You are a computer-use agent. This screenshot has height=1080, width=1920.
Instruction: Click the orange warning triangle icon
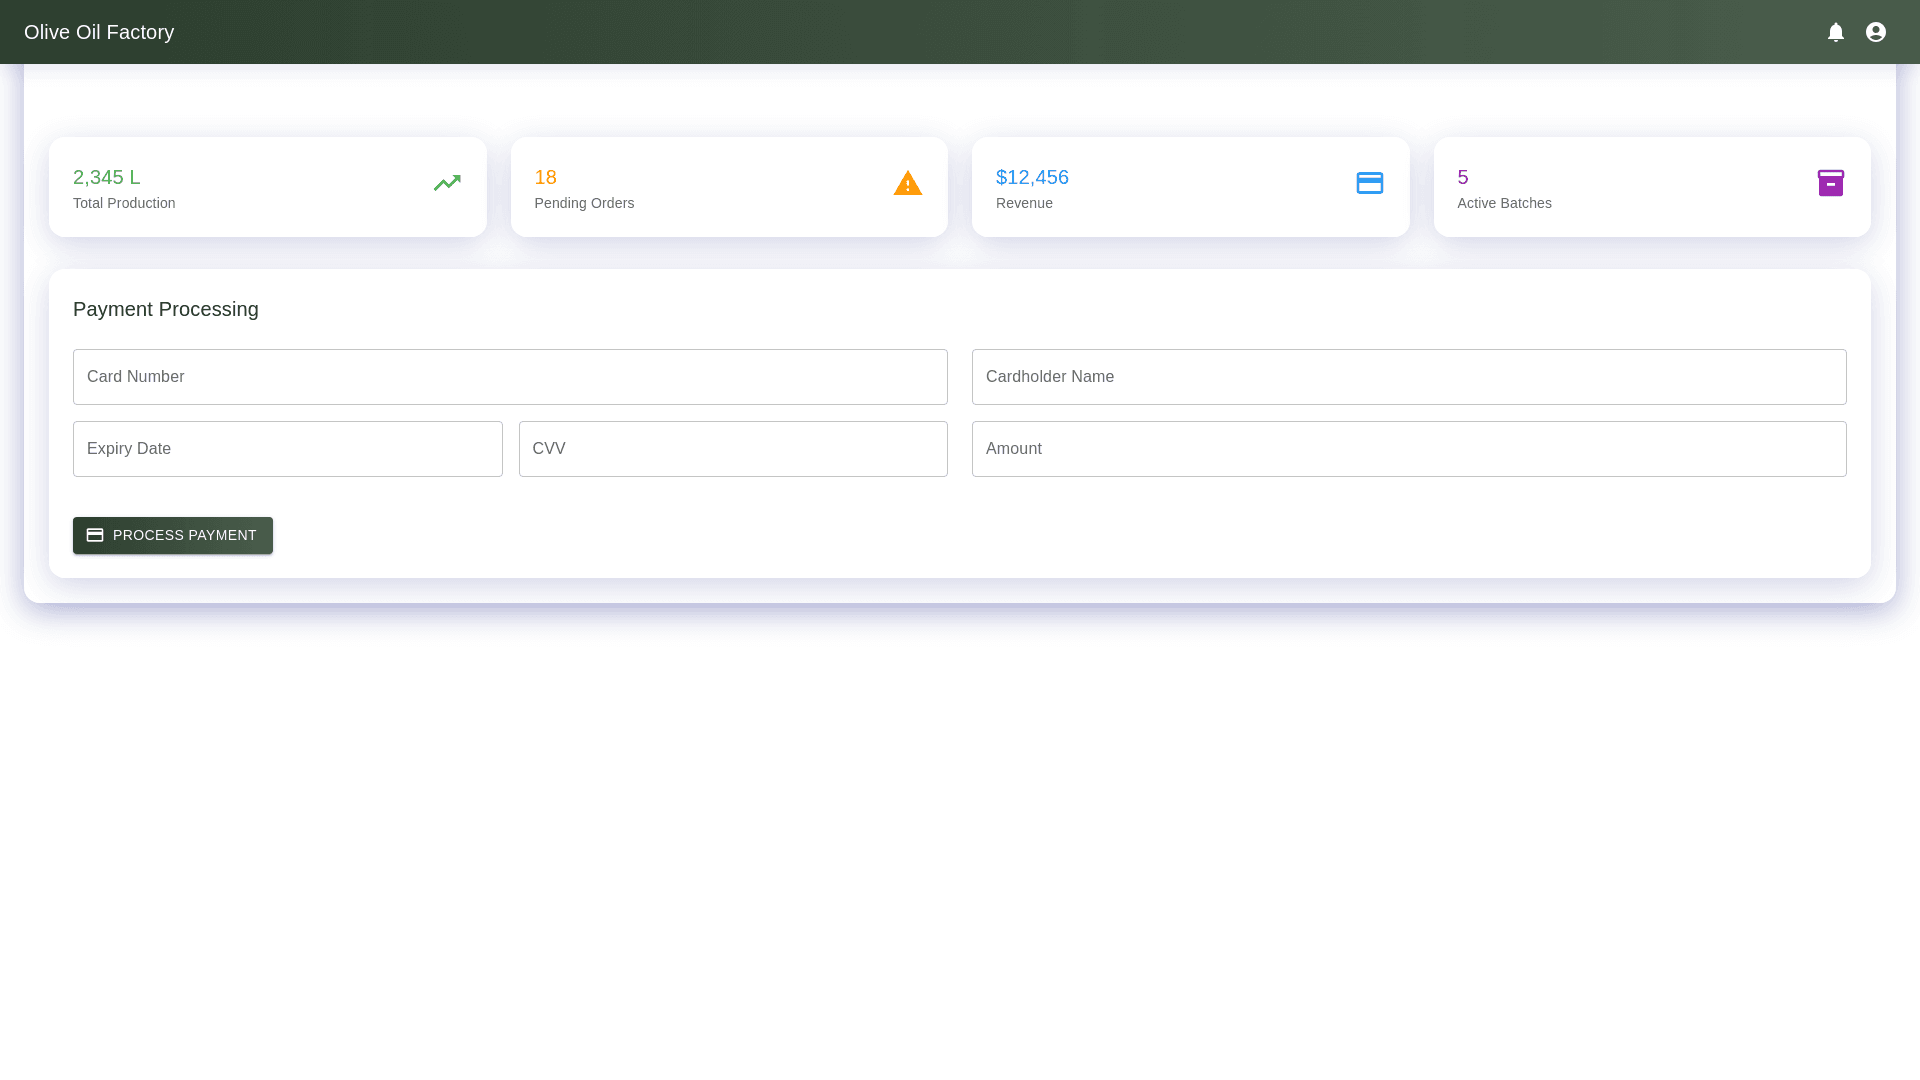908,183
